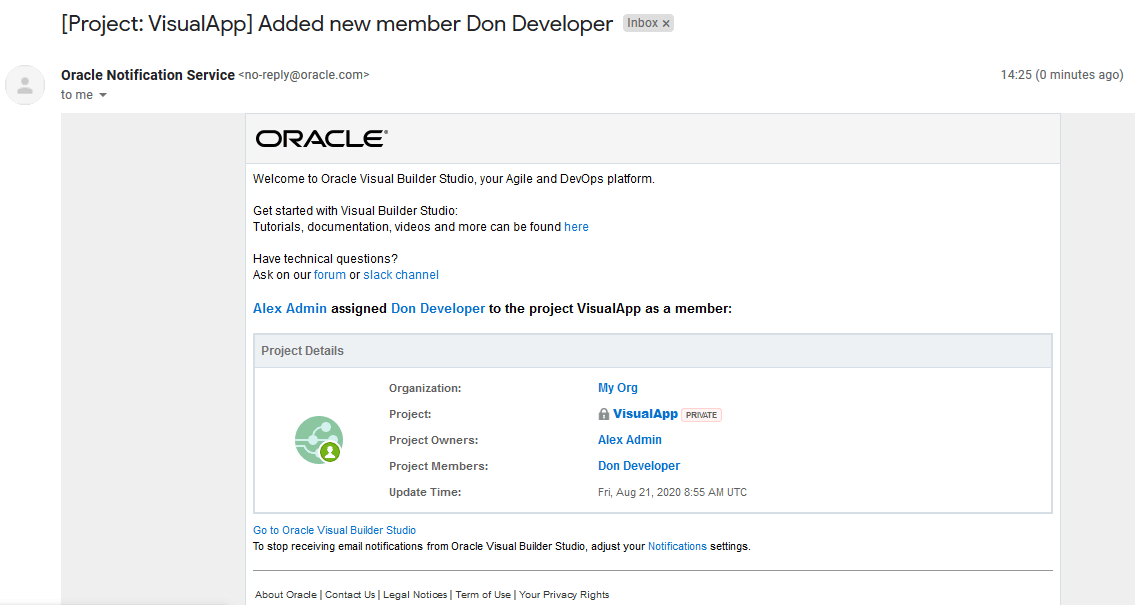Click the VisualApp project avatar icon

coord(319,440)
